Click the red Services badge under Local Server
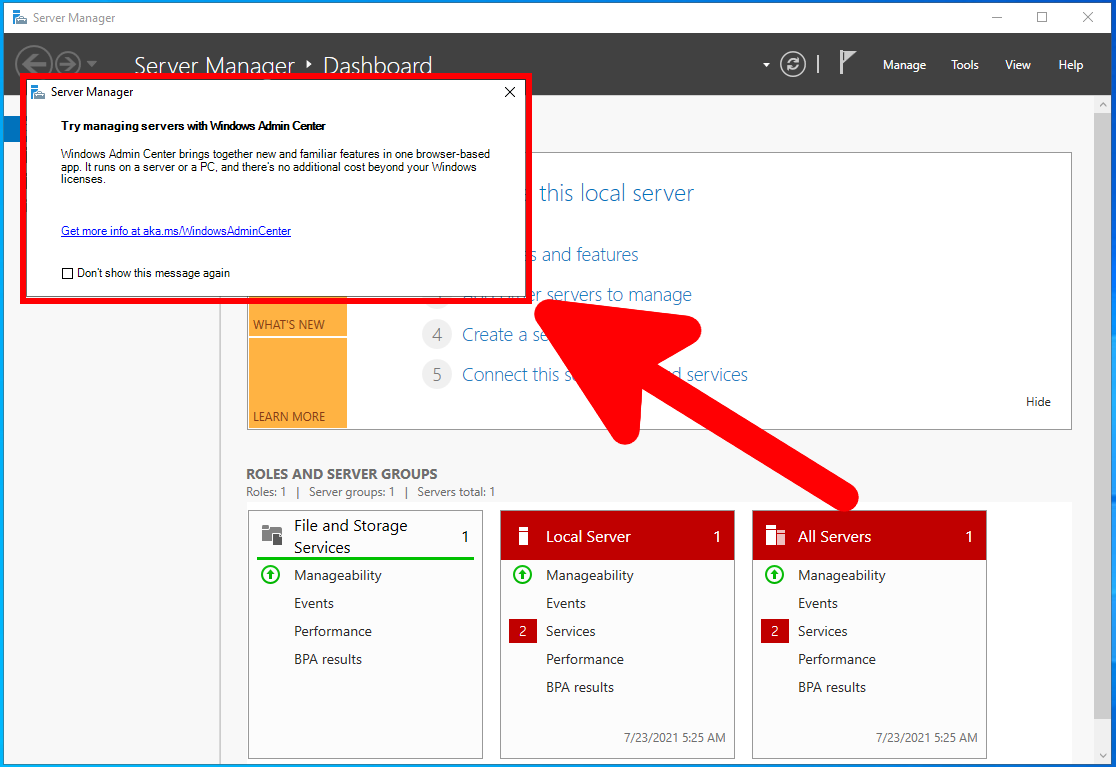The image size is (1116, 767). click(522, 631)
